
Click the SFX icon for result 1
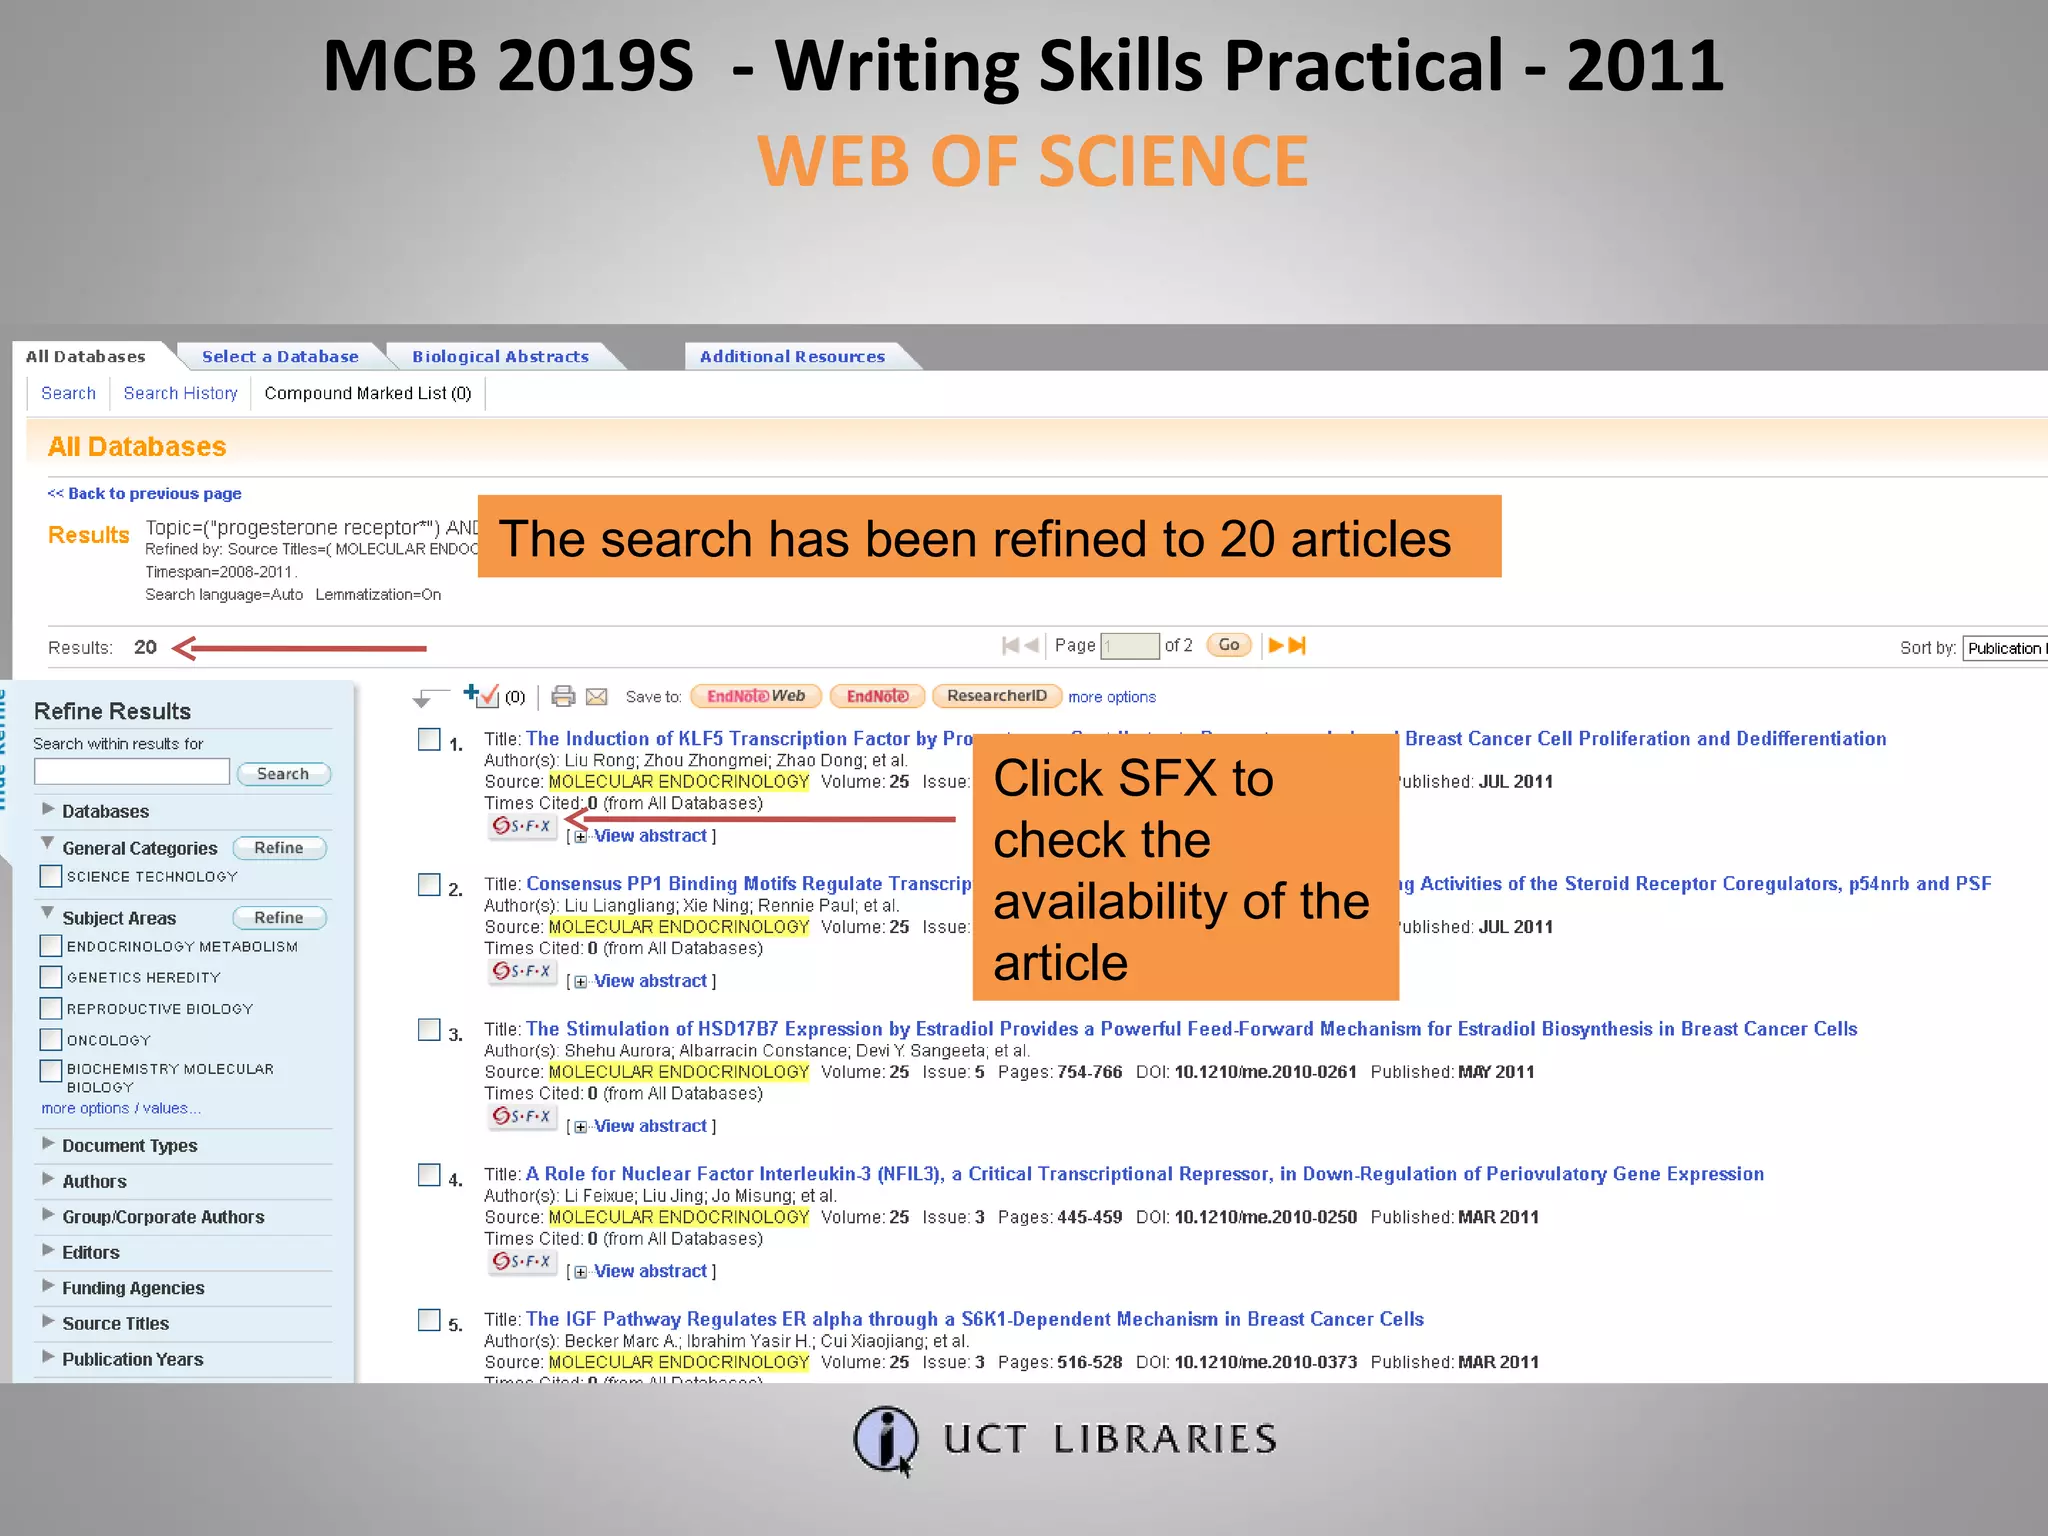522,826
